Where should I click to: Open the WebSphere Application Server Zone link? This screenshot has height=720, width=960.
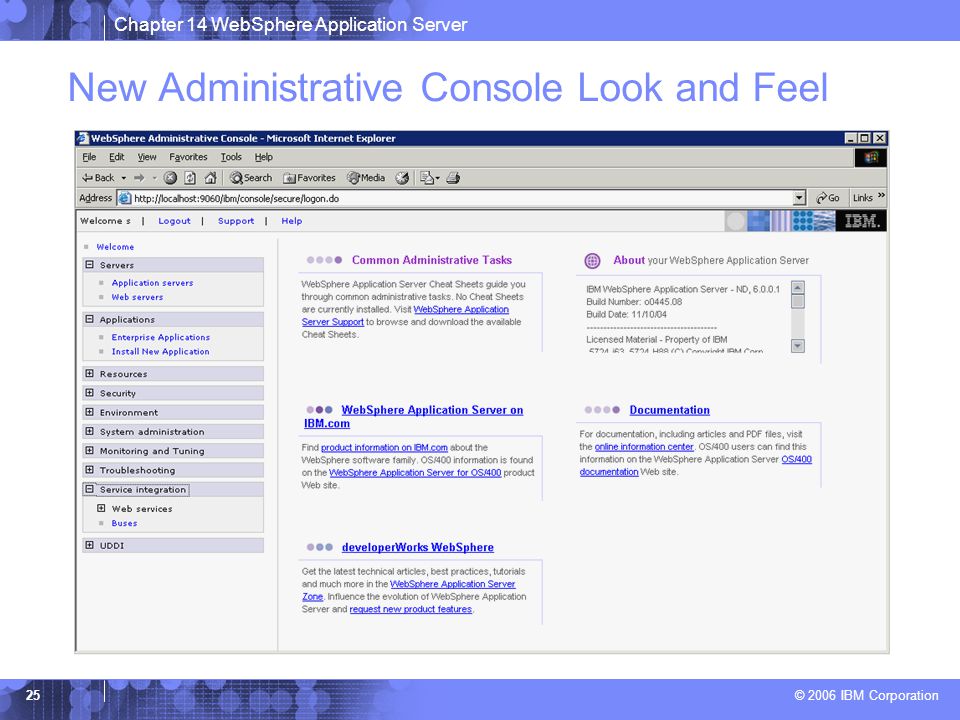408,590
